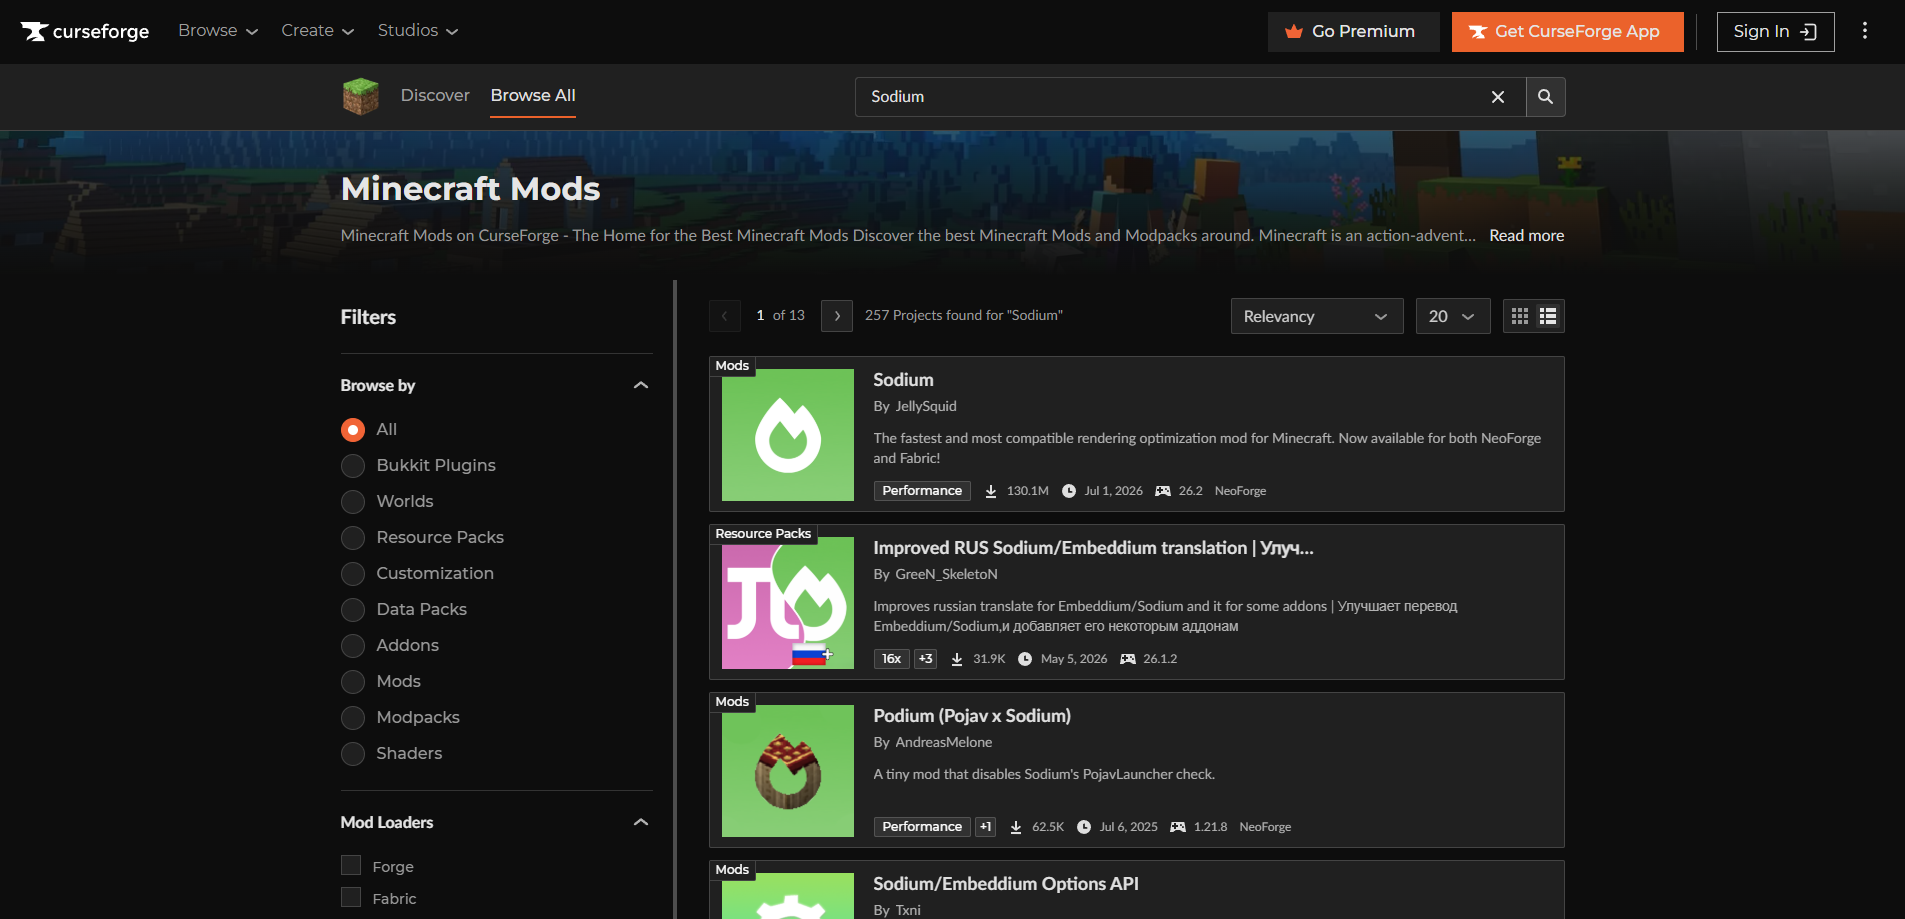
Task: Switch to the Discover tab
Action: coord(435,95)
